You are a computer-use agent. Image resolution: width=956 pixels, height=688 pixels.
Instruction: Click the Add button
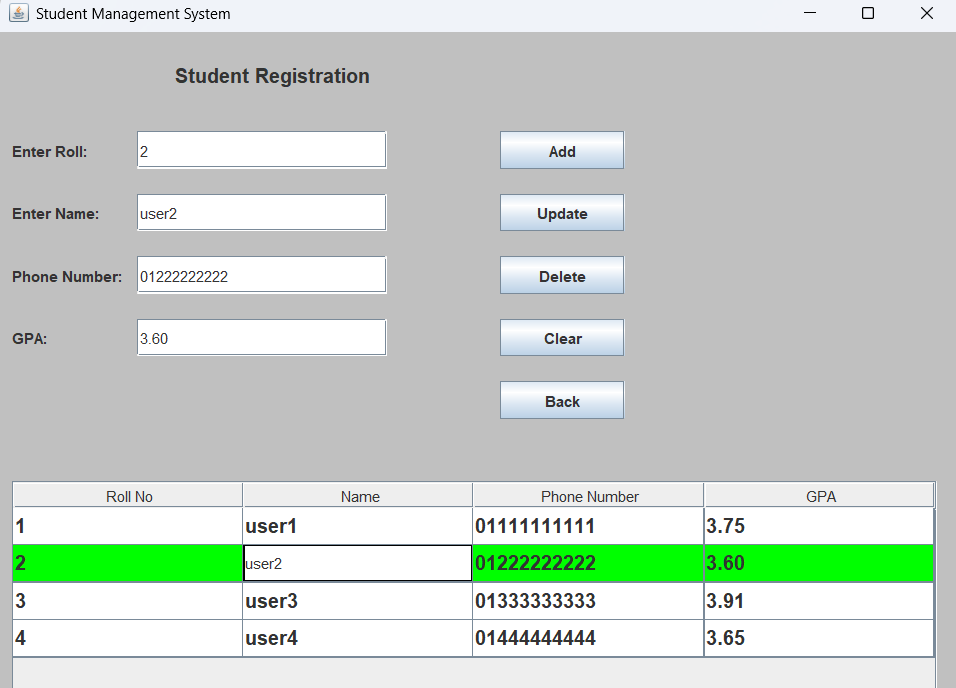[561, 149]
